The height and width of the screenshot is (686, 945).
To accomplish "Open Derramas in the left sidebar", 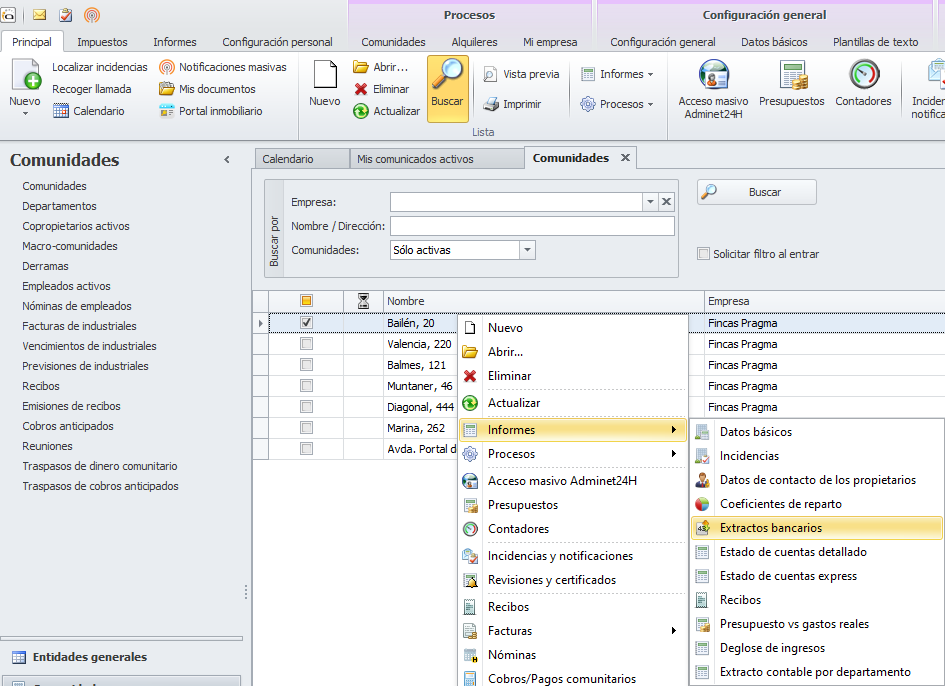I will click(46, 266).
